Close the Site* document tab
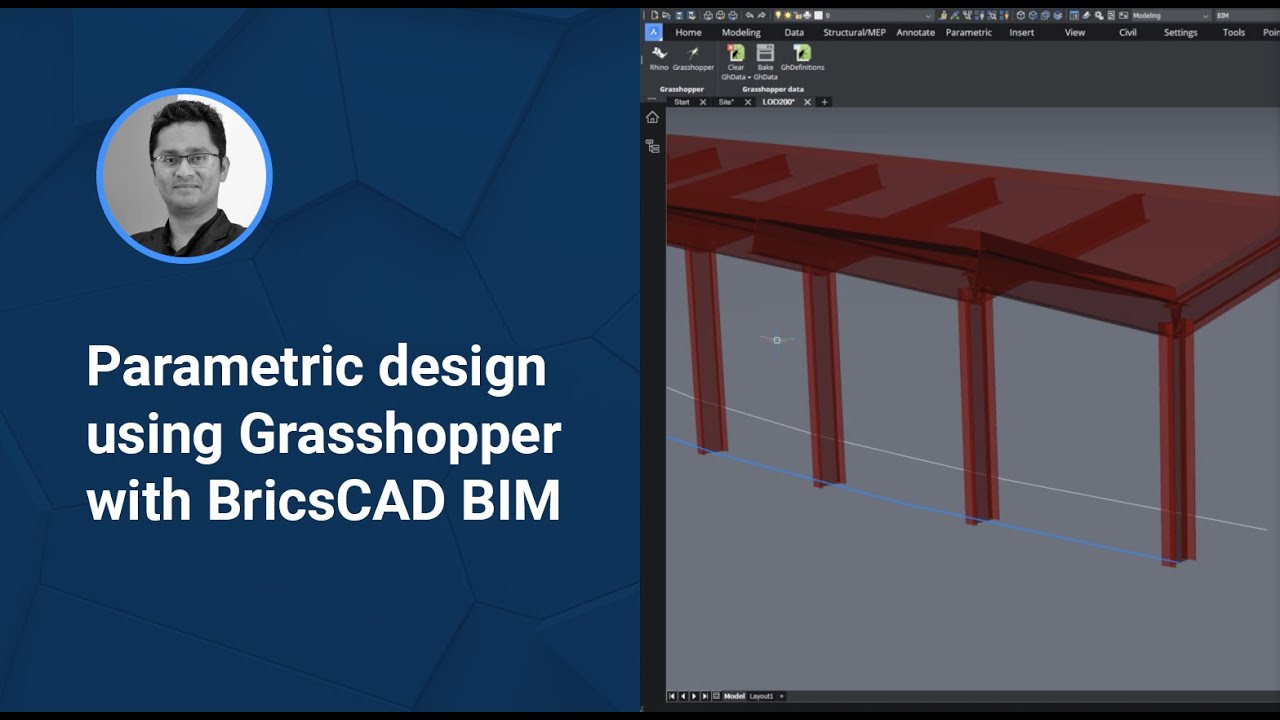Image resolution: width=1280 pixels, height=720 pixels. coord(748,102)
